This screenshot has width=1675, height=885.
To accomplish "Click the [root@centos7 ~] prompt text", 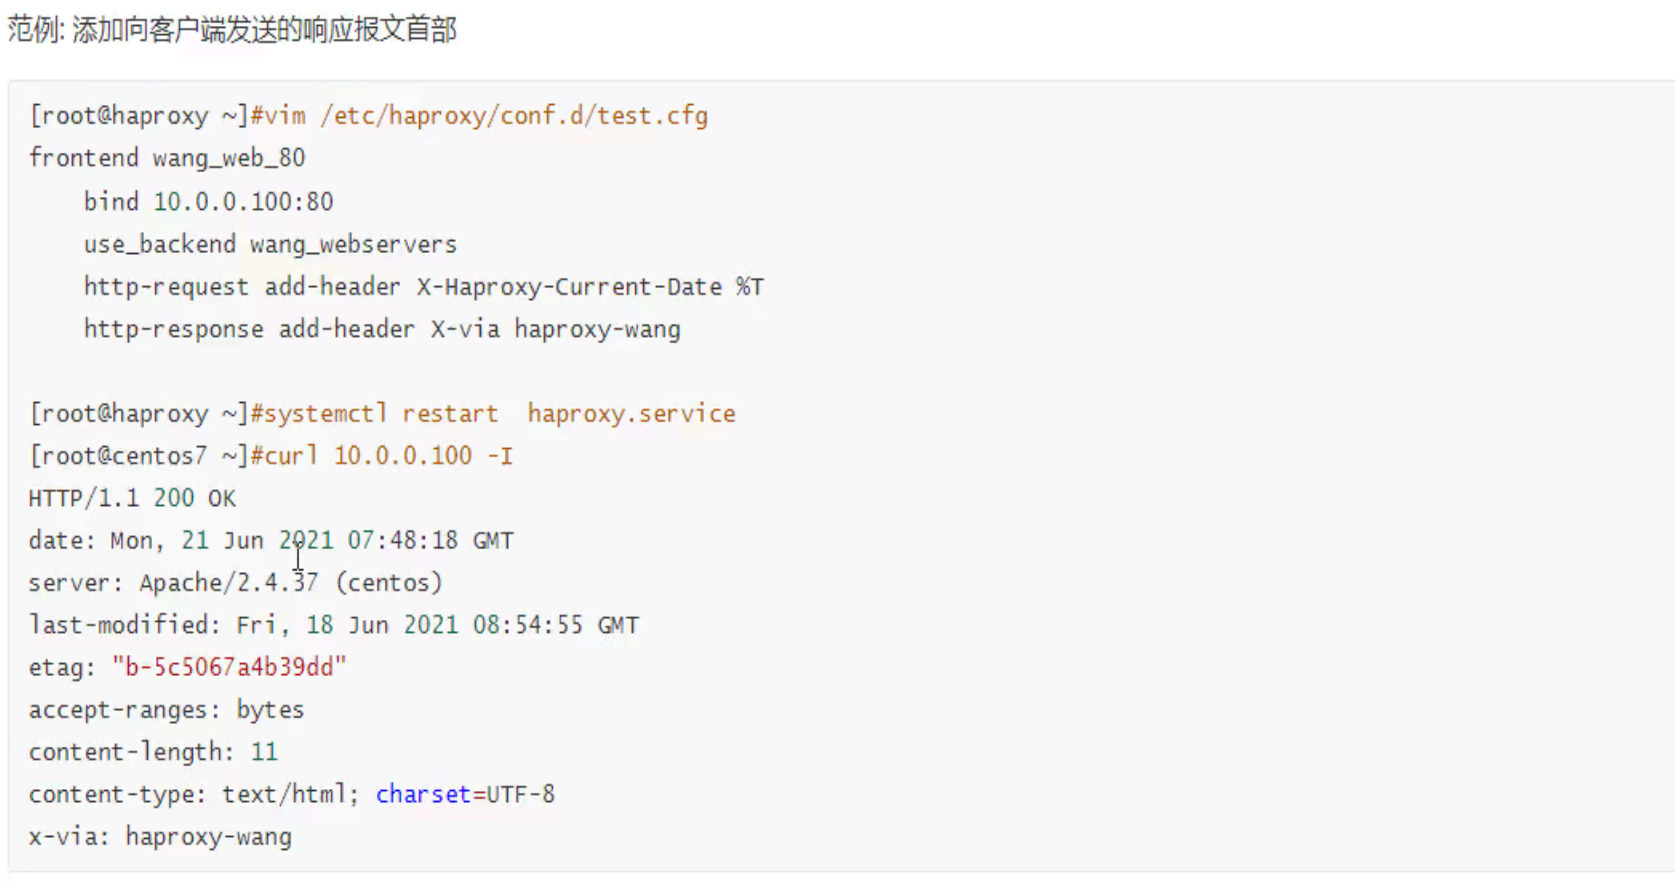I will 138,456.
